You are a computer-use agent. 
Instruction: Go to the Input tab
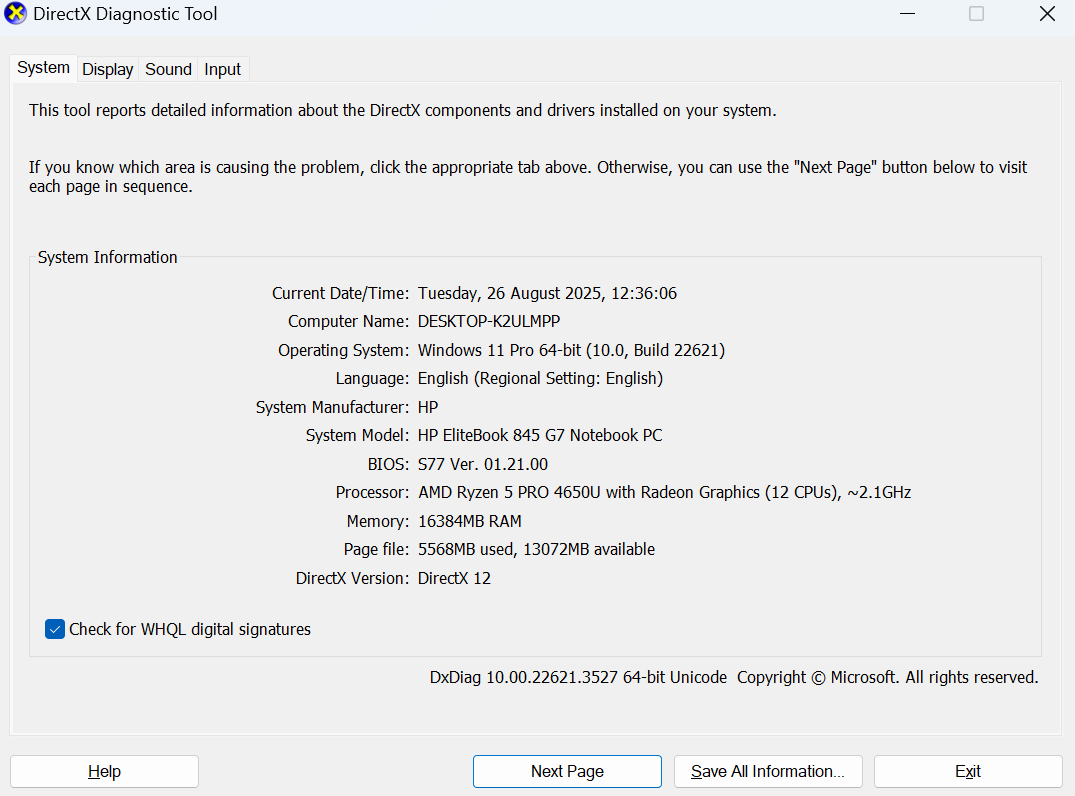click(222, 69)
